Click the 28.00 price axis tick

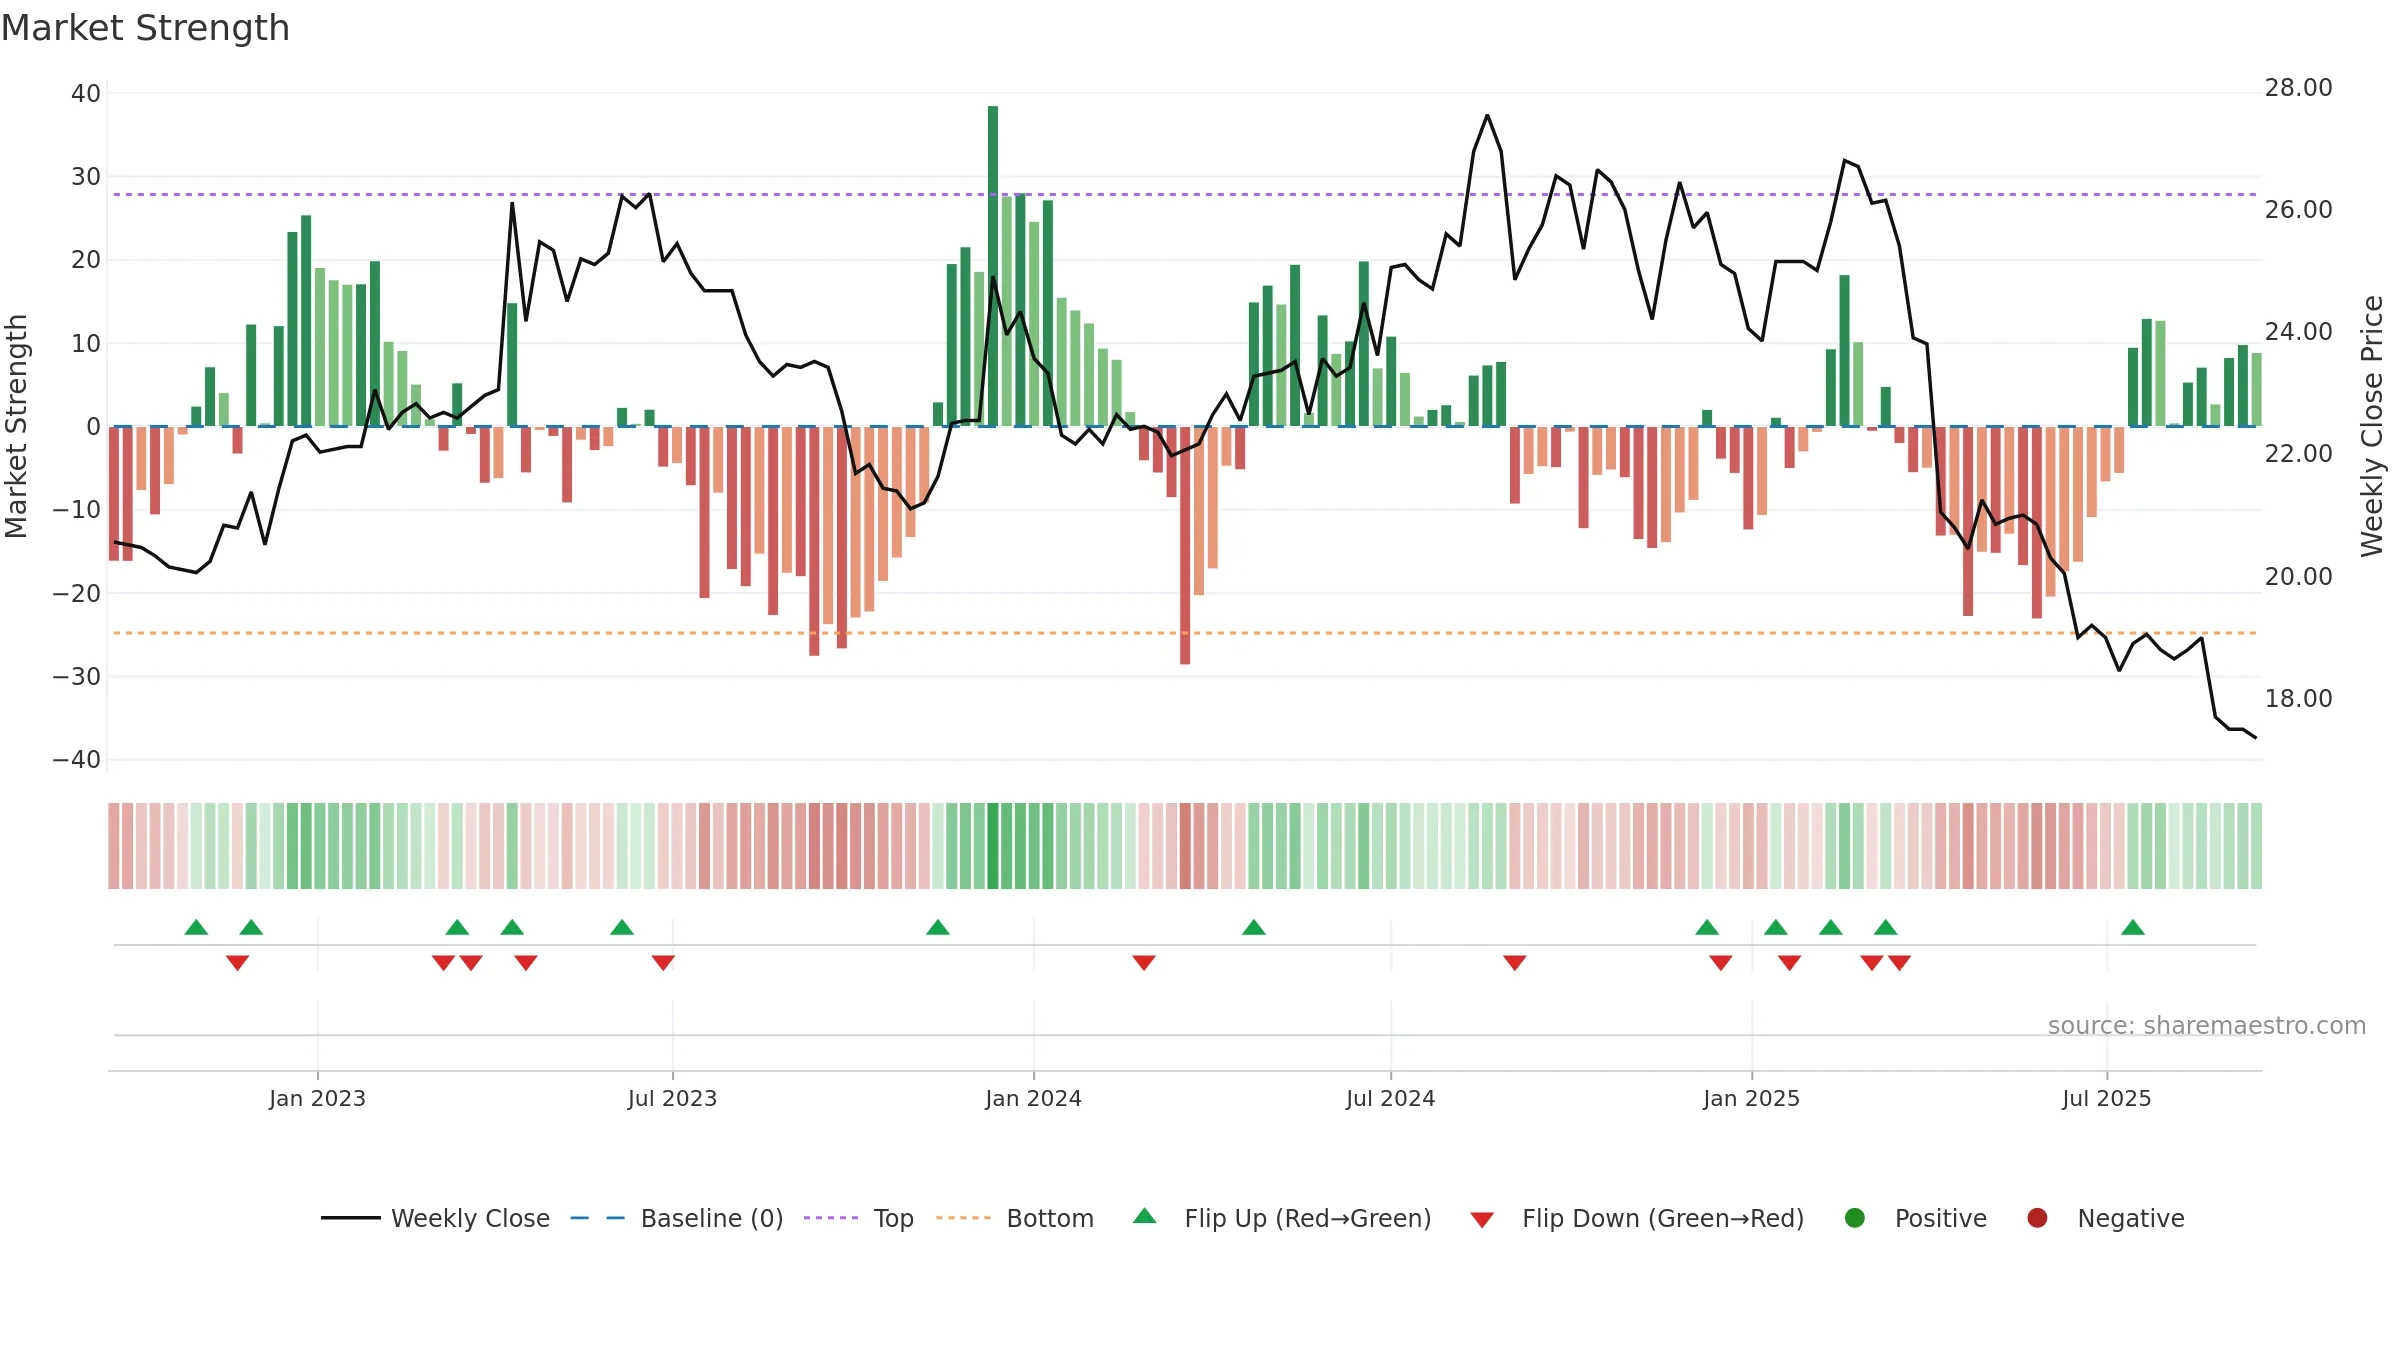(2298, 88)
